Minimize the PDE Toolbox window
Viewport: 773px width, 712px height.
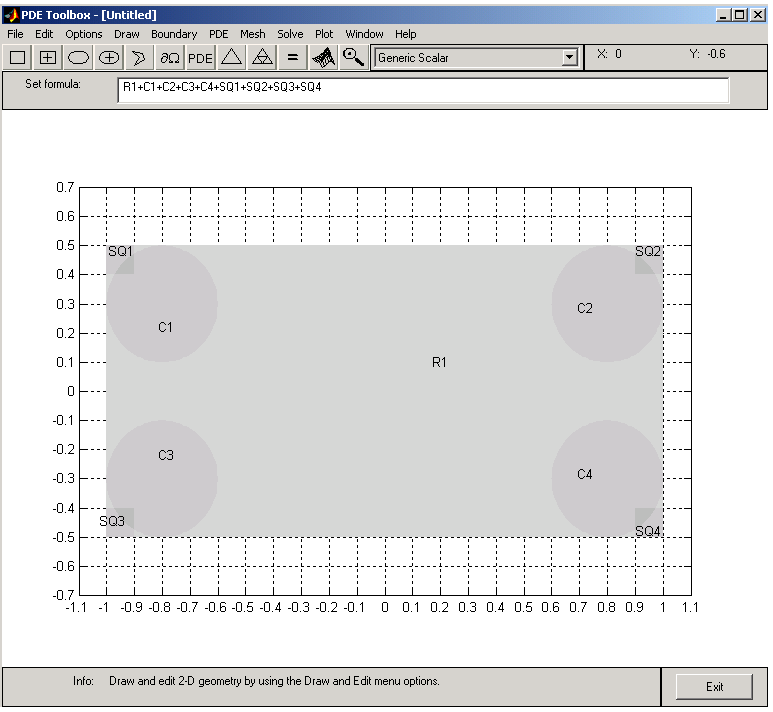click(x=723, y=15)
